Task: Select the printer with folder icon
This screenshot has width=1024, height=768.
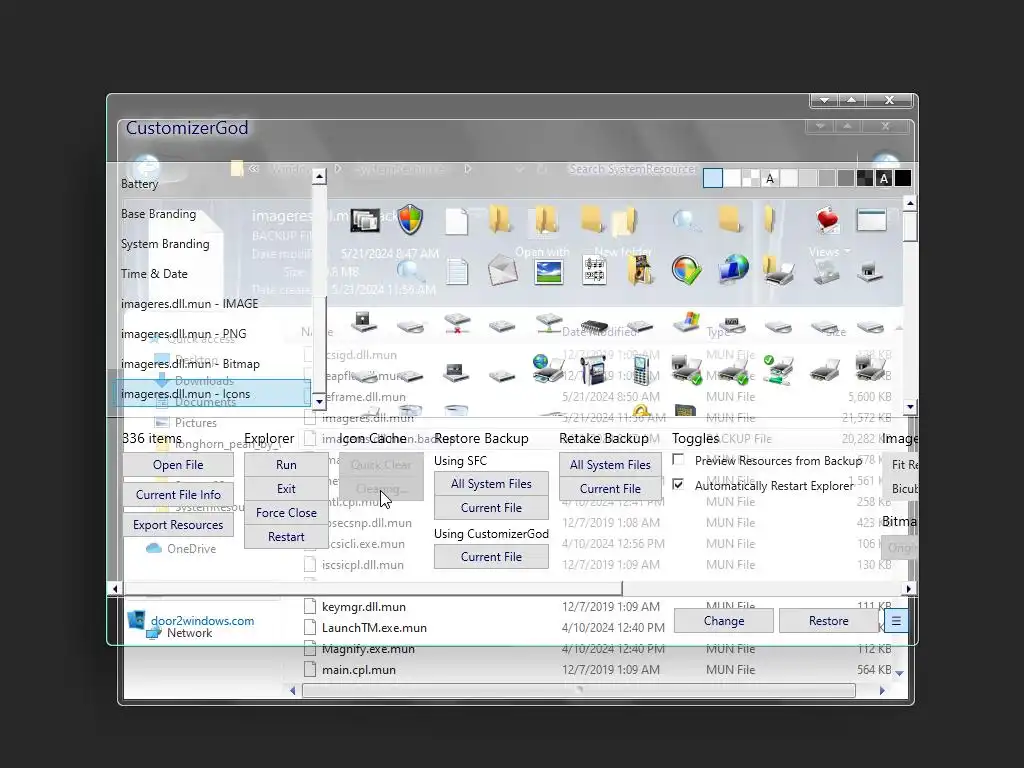Action: pyautogui.click(x=778, y=270)
